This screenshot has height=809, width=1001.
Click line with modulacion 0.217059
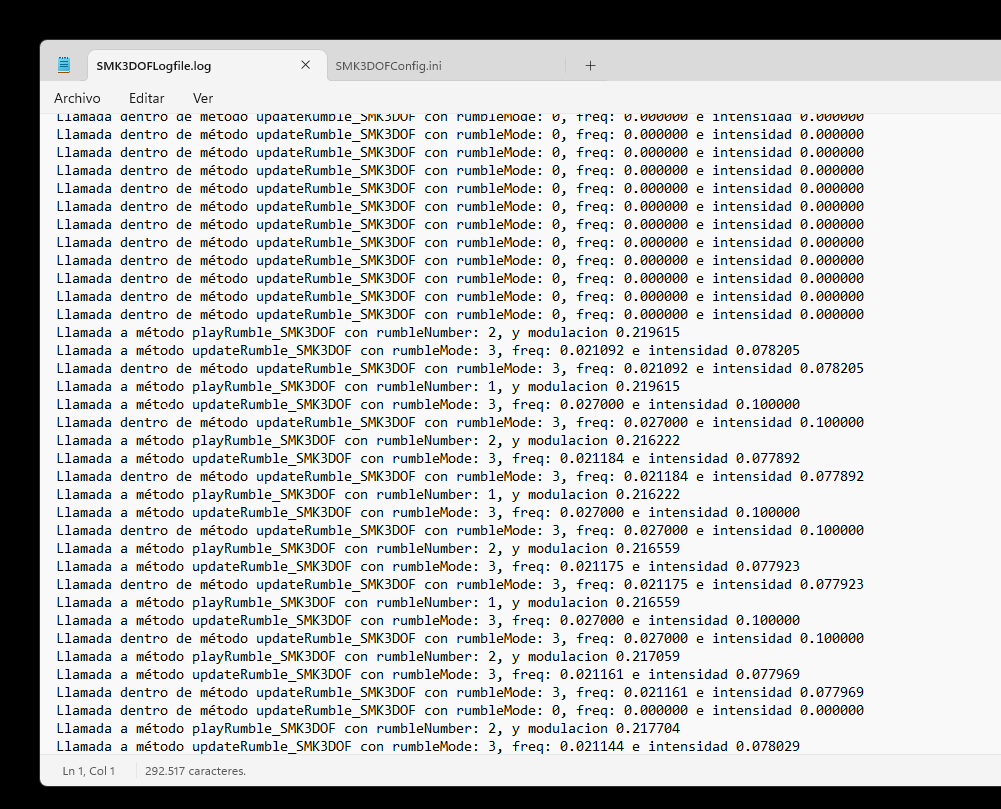tap(368, 656)
